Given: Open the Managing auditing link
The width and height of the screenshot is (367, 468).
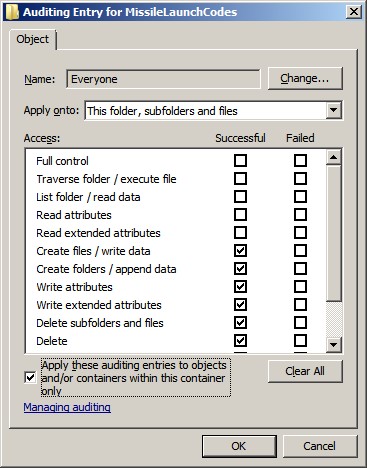Looking at the screenshot, I should (67, 407).
